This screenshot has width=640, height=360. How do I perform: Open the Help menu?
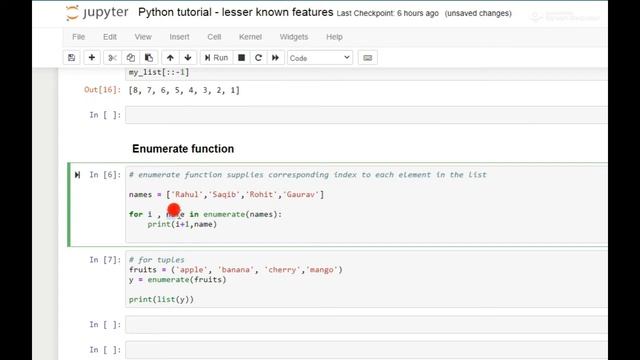click(x=334, y=37)
